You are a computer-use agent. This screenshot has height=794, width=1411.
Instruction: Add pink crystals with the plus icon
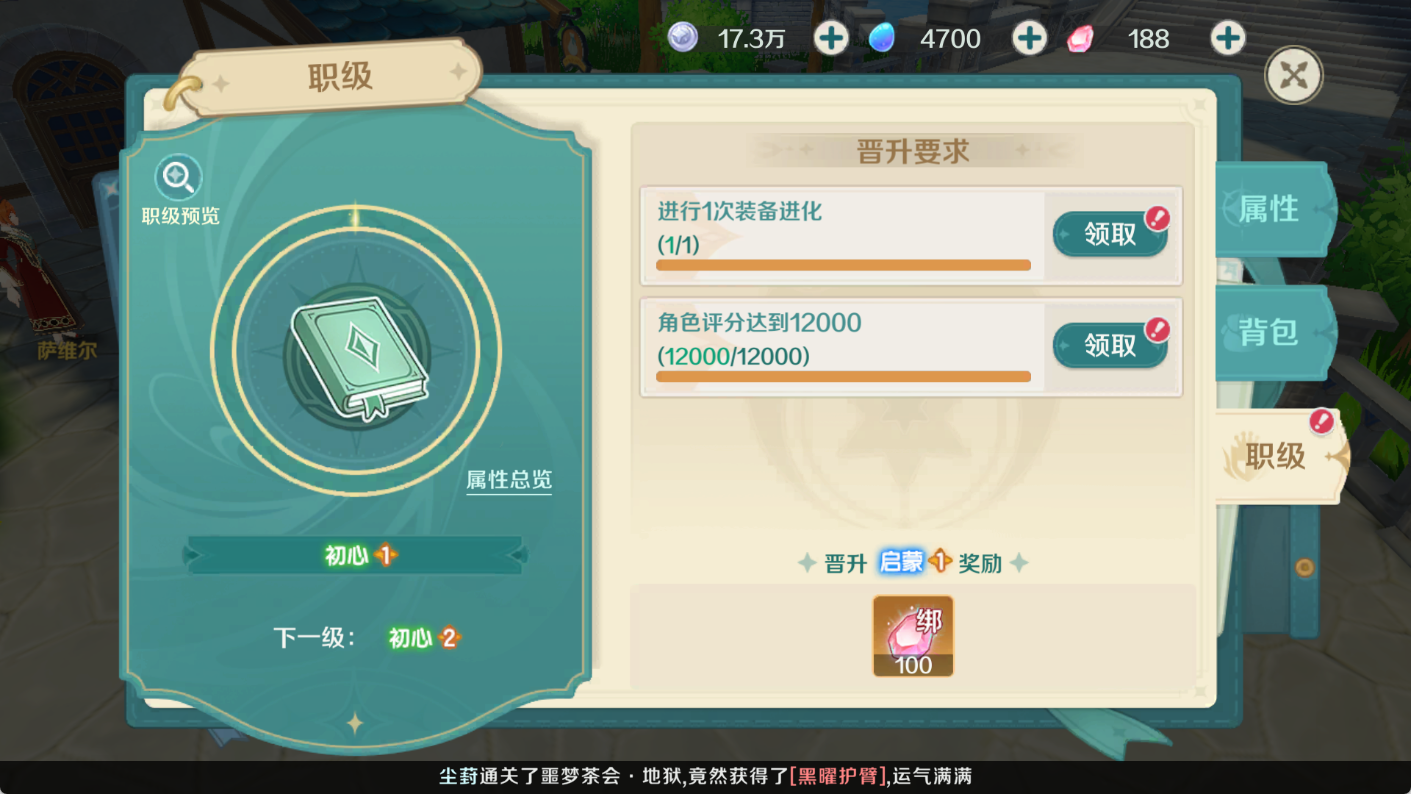[1227, 39]
